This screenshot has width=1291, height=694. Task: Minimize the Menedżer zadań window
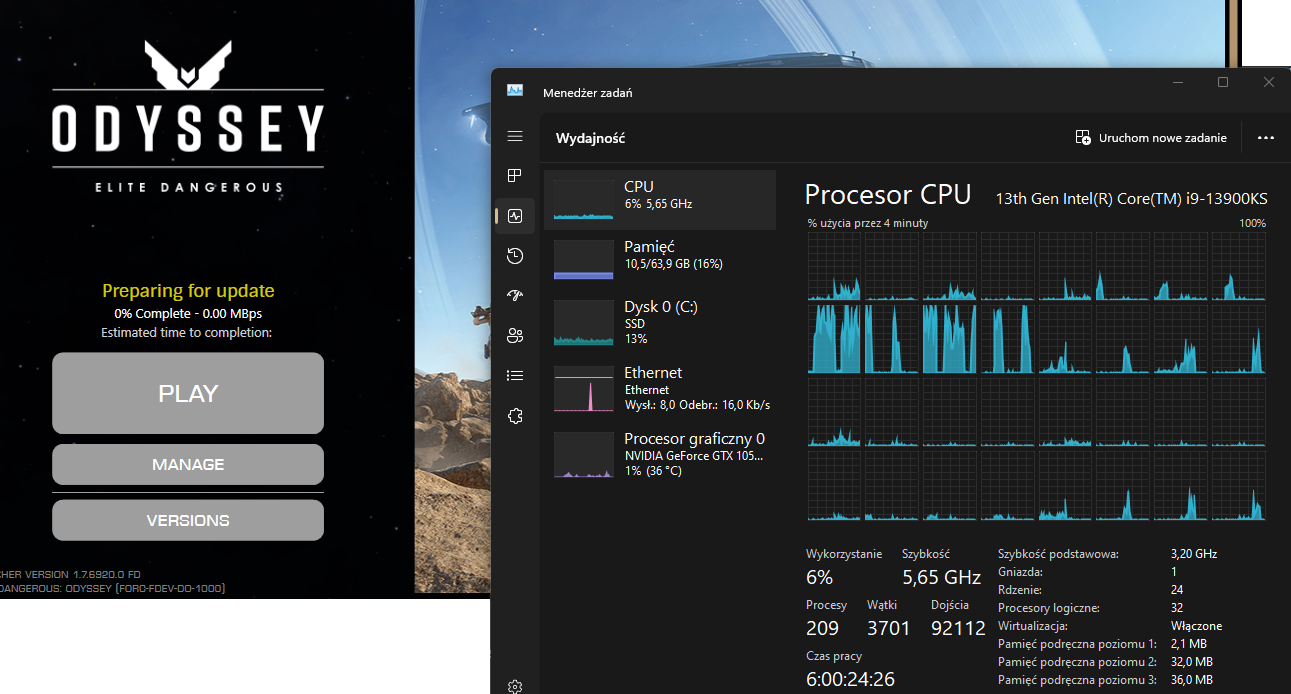pyautogui.click(x=1177, y=82)
